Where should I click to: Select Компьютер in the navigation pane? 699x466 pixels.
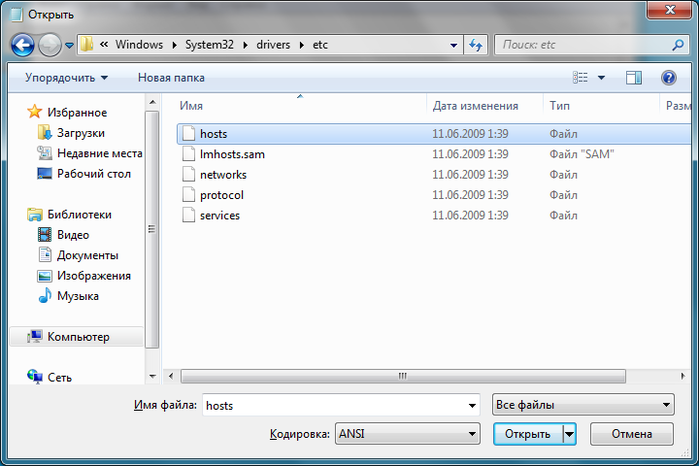point(77,337)
